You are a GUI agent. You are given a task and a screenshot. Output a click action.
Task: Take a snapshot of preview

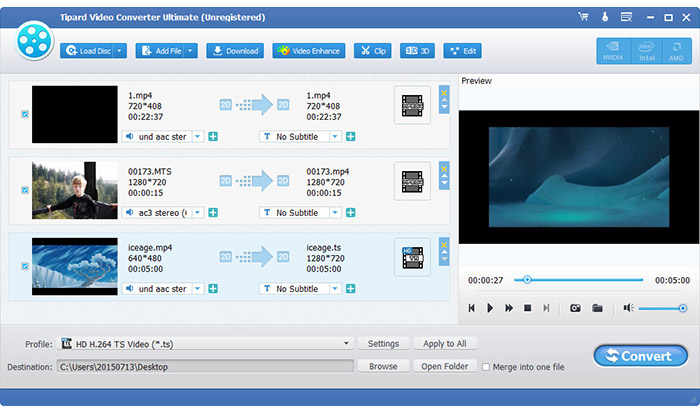pyautogui.click(x=575, y=308)
